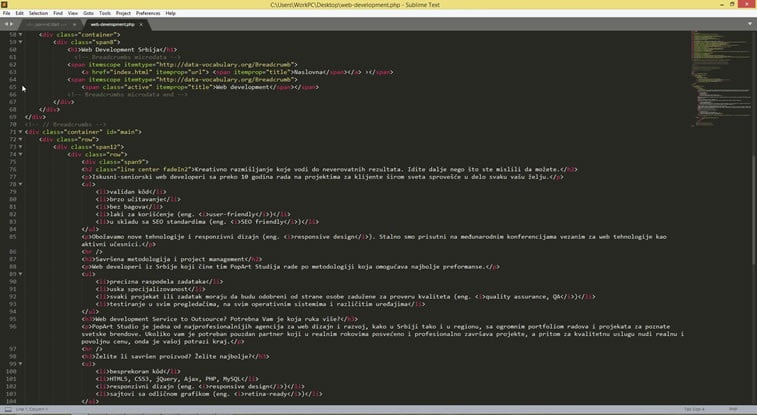Click 'Želite li savršen proizvod?' heading text
Viewport: 757px width, 415px height.
point(143,357)
